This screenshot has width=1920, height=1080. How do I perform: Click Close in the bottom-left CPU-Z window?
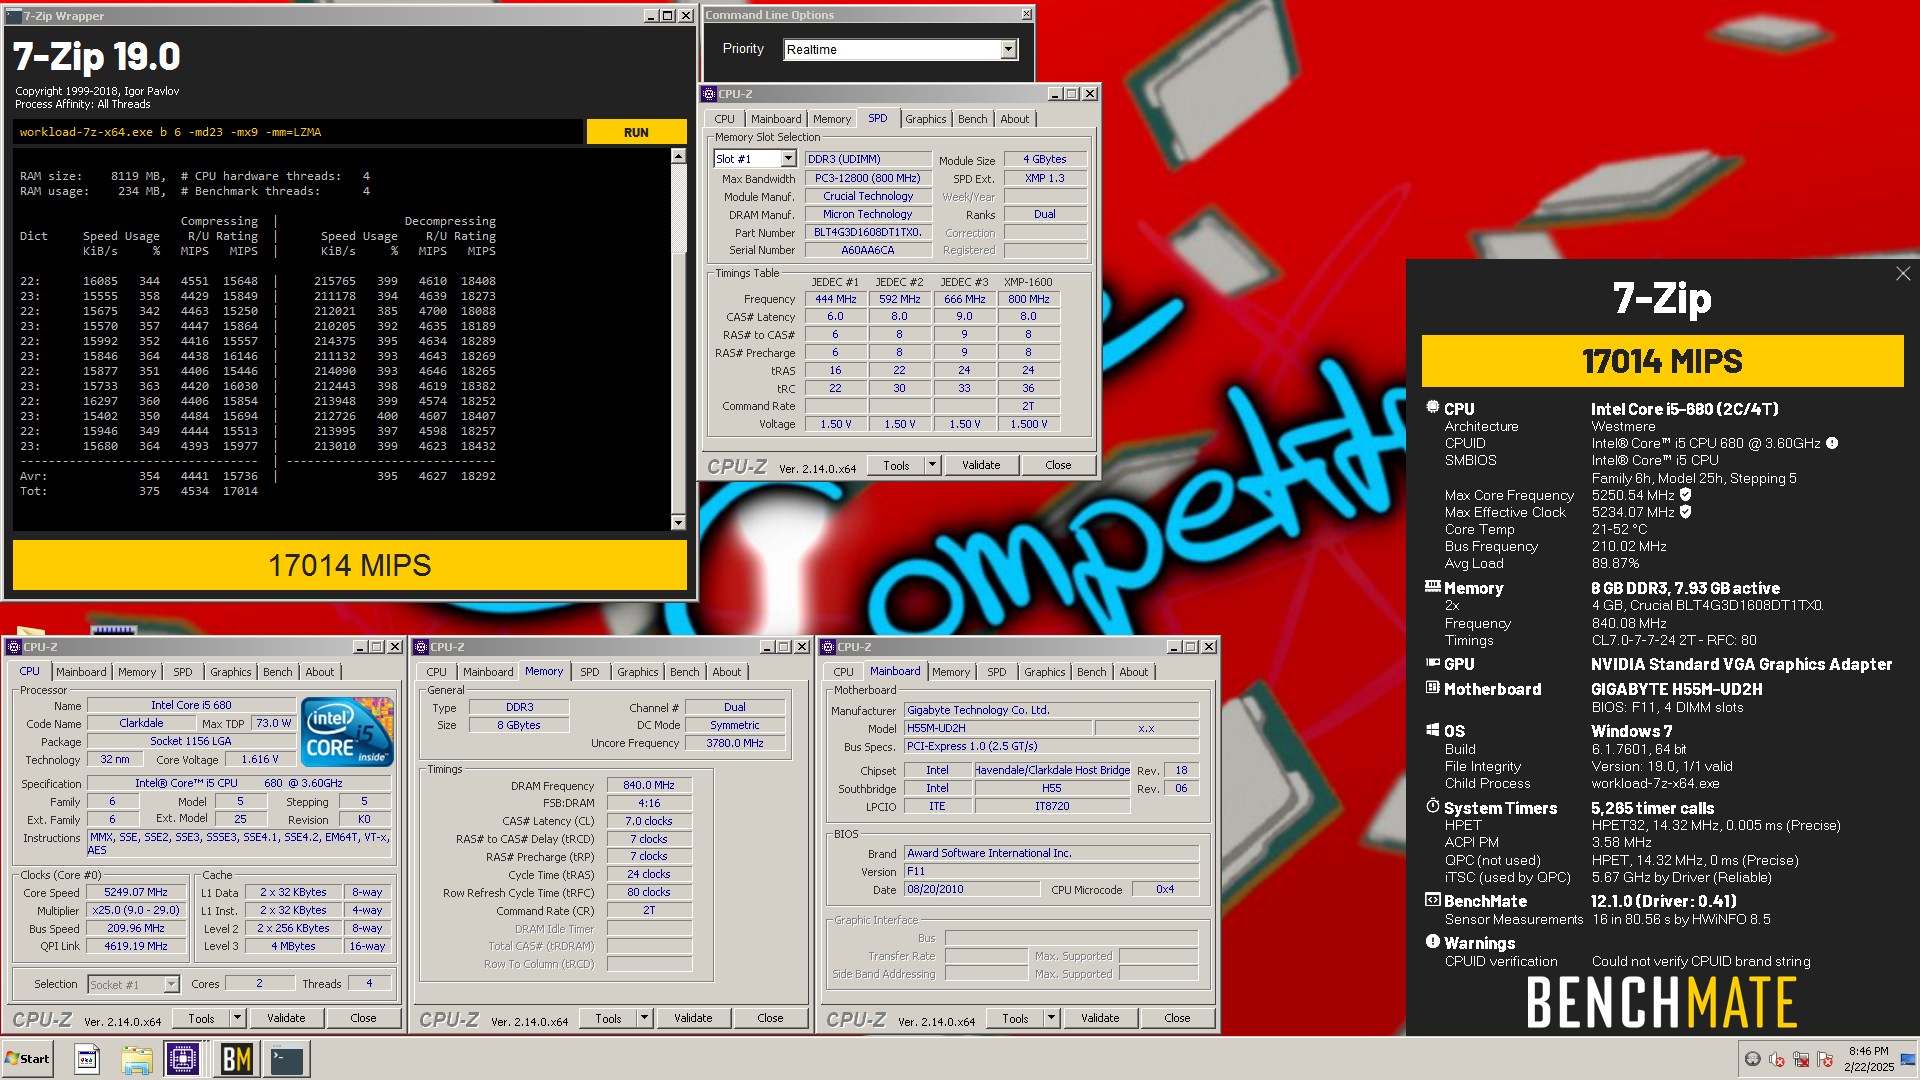coord(363,1018)
